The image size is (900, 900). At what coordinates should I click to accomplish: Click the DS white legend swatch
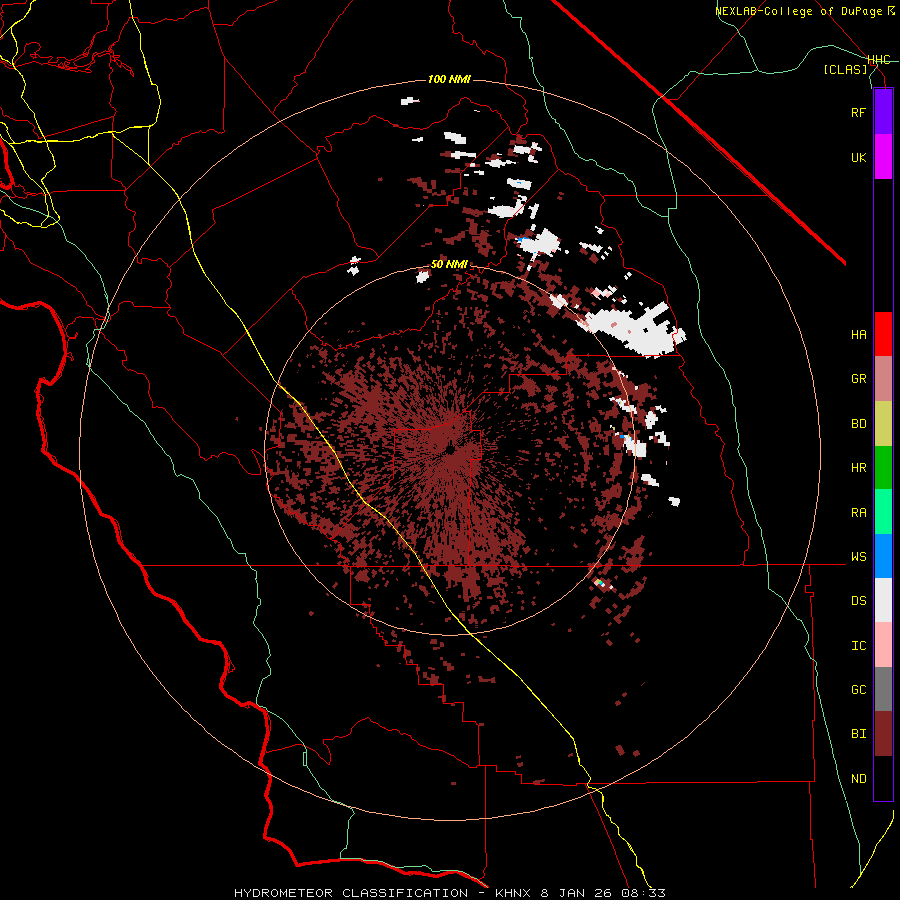[x=883, y=600]
